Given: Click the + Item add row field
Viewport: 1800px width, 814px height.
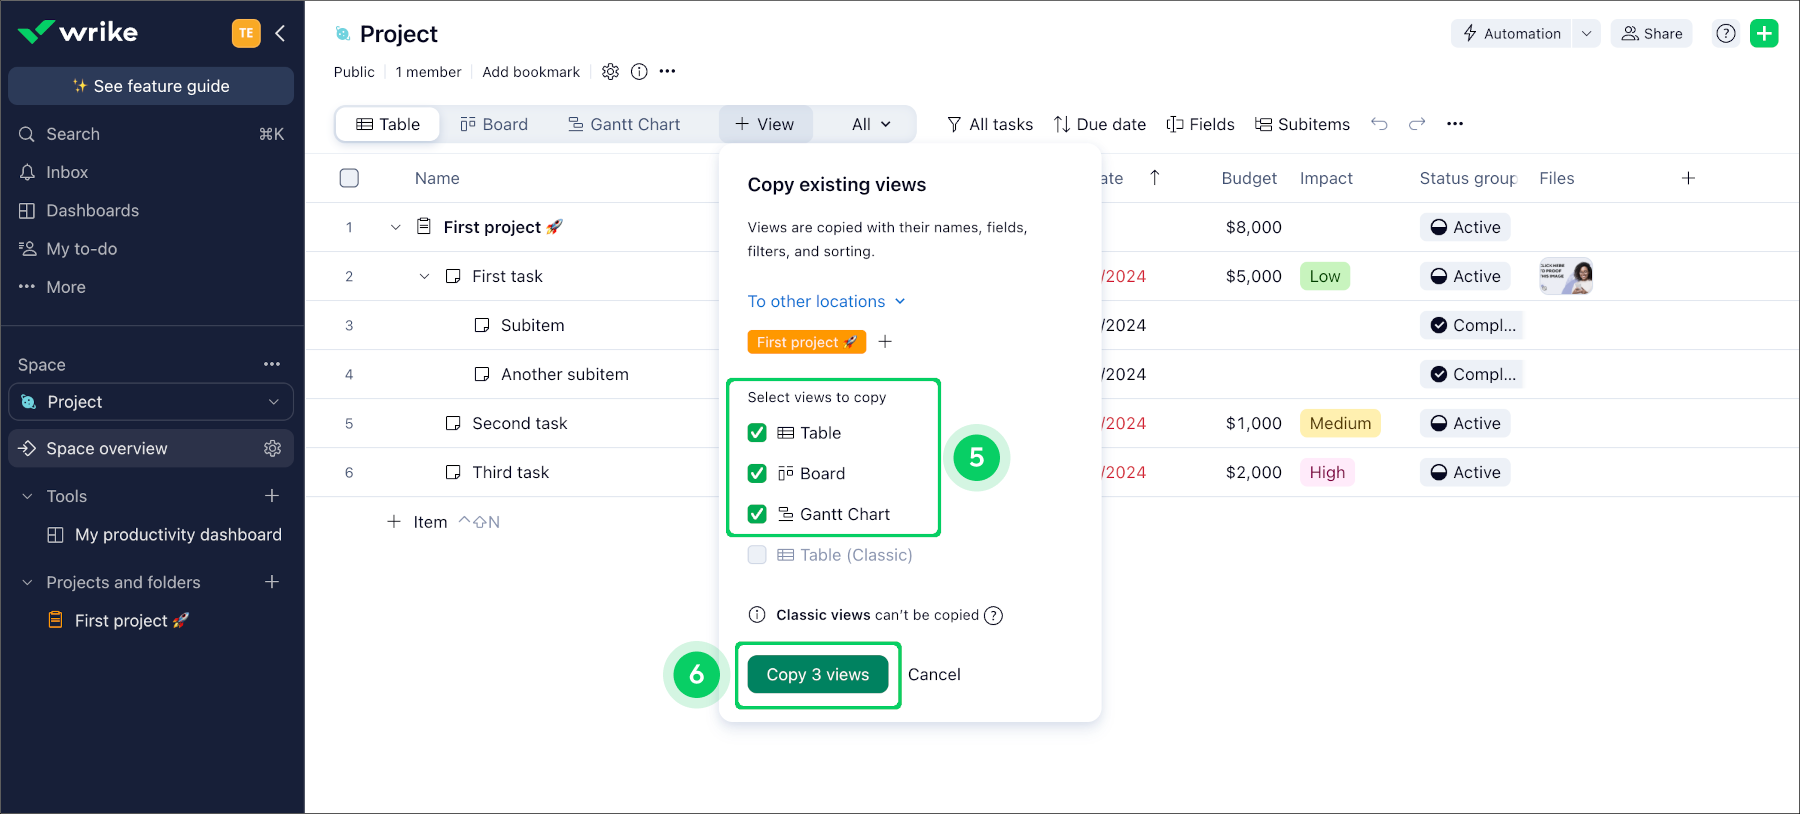Looking at the screenshot, I should point(443,522).
